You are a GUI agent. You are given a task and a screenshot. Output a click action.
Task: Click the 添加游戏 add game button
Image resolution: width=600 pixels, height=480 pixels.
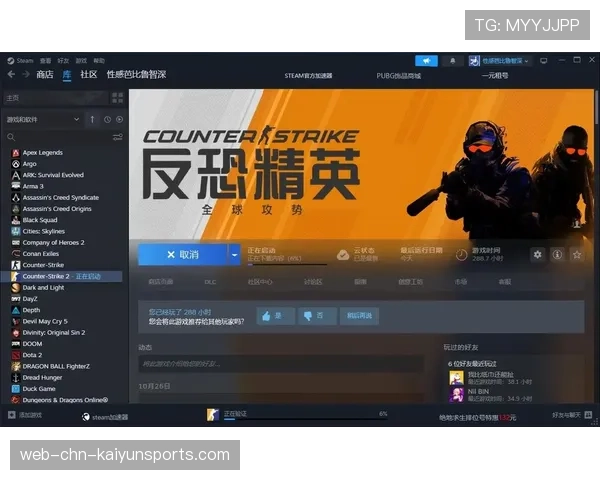pyautogui.click(x=25, y=415)
